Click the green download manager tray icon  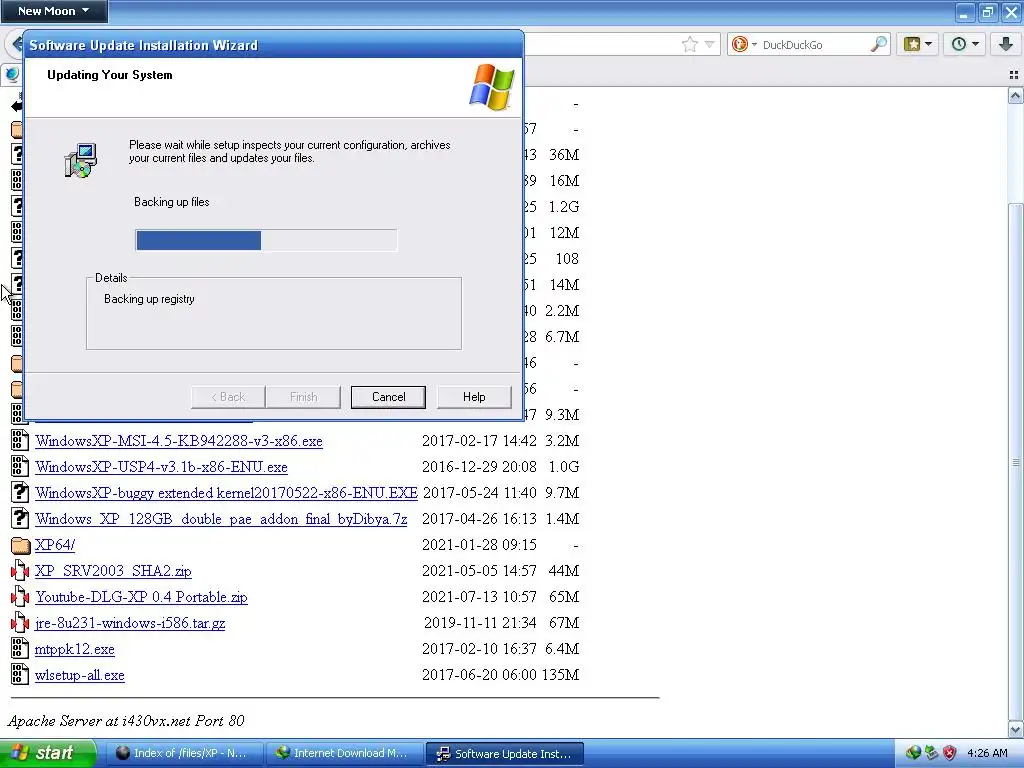click(931, 753)
